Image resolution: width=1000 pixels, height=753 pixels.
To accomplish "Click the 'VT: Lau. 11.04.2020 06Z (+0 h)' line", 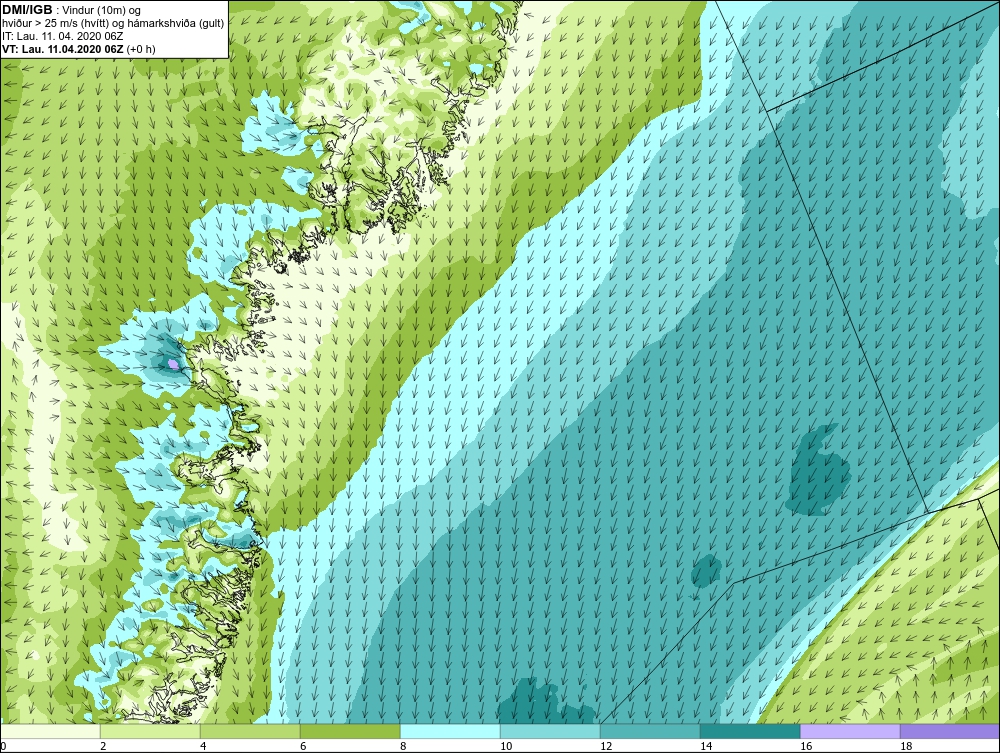I will tap(78, 48).
